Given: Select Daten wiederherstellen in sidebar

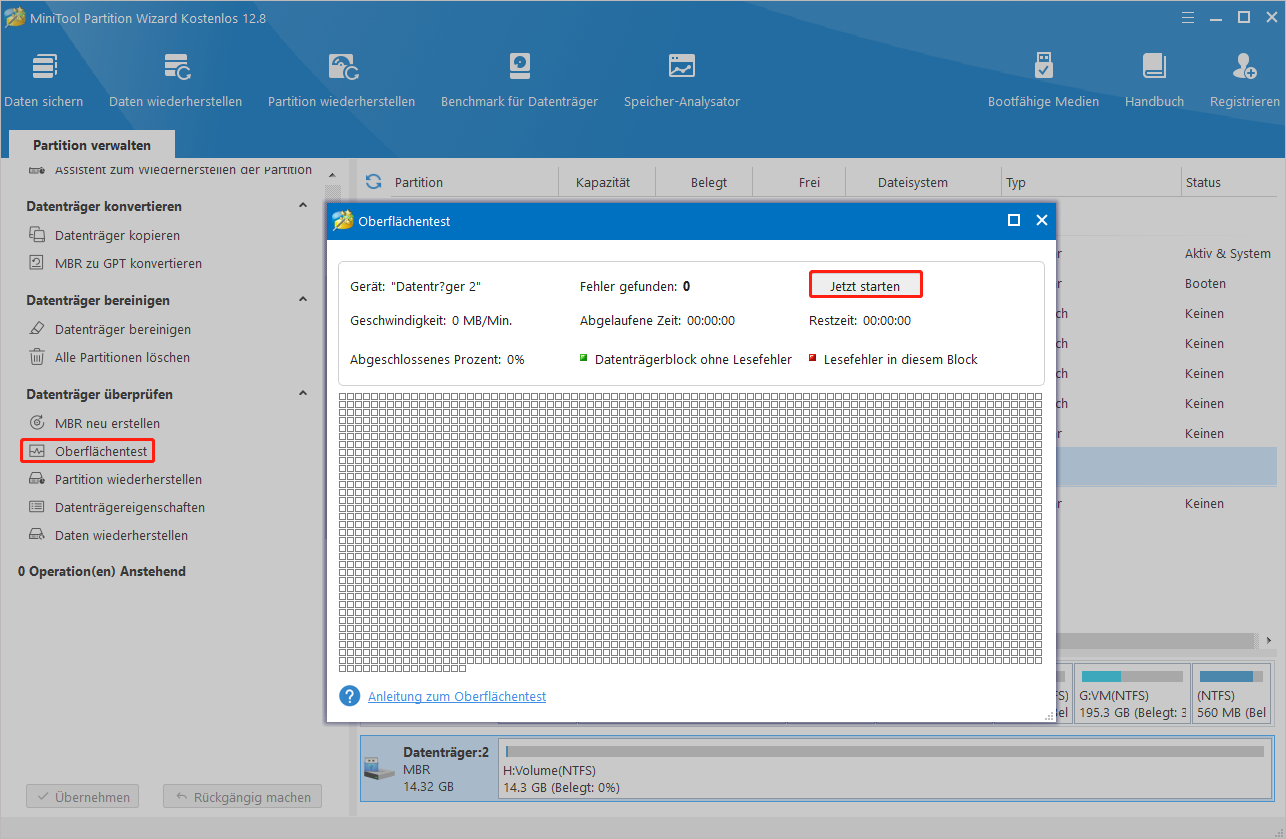Looking at the screenshot, I should click(x=121, y=535).
